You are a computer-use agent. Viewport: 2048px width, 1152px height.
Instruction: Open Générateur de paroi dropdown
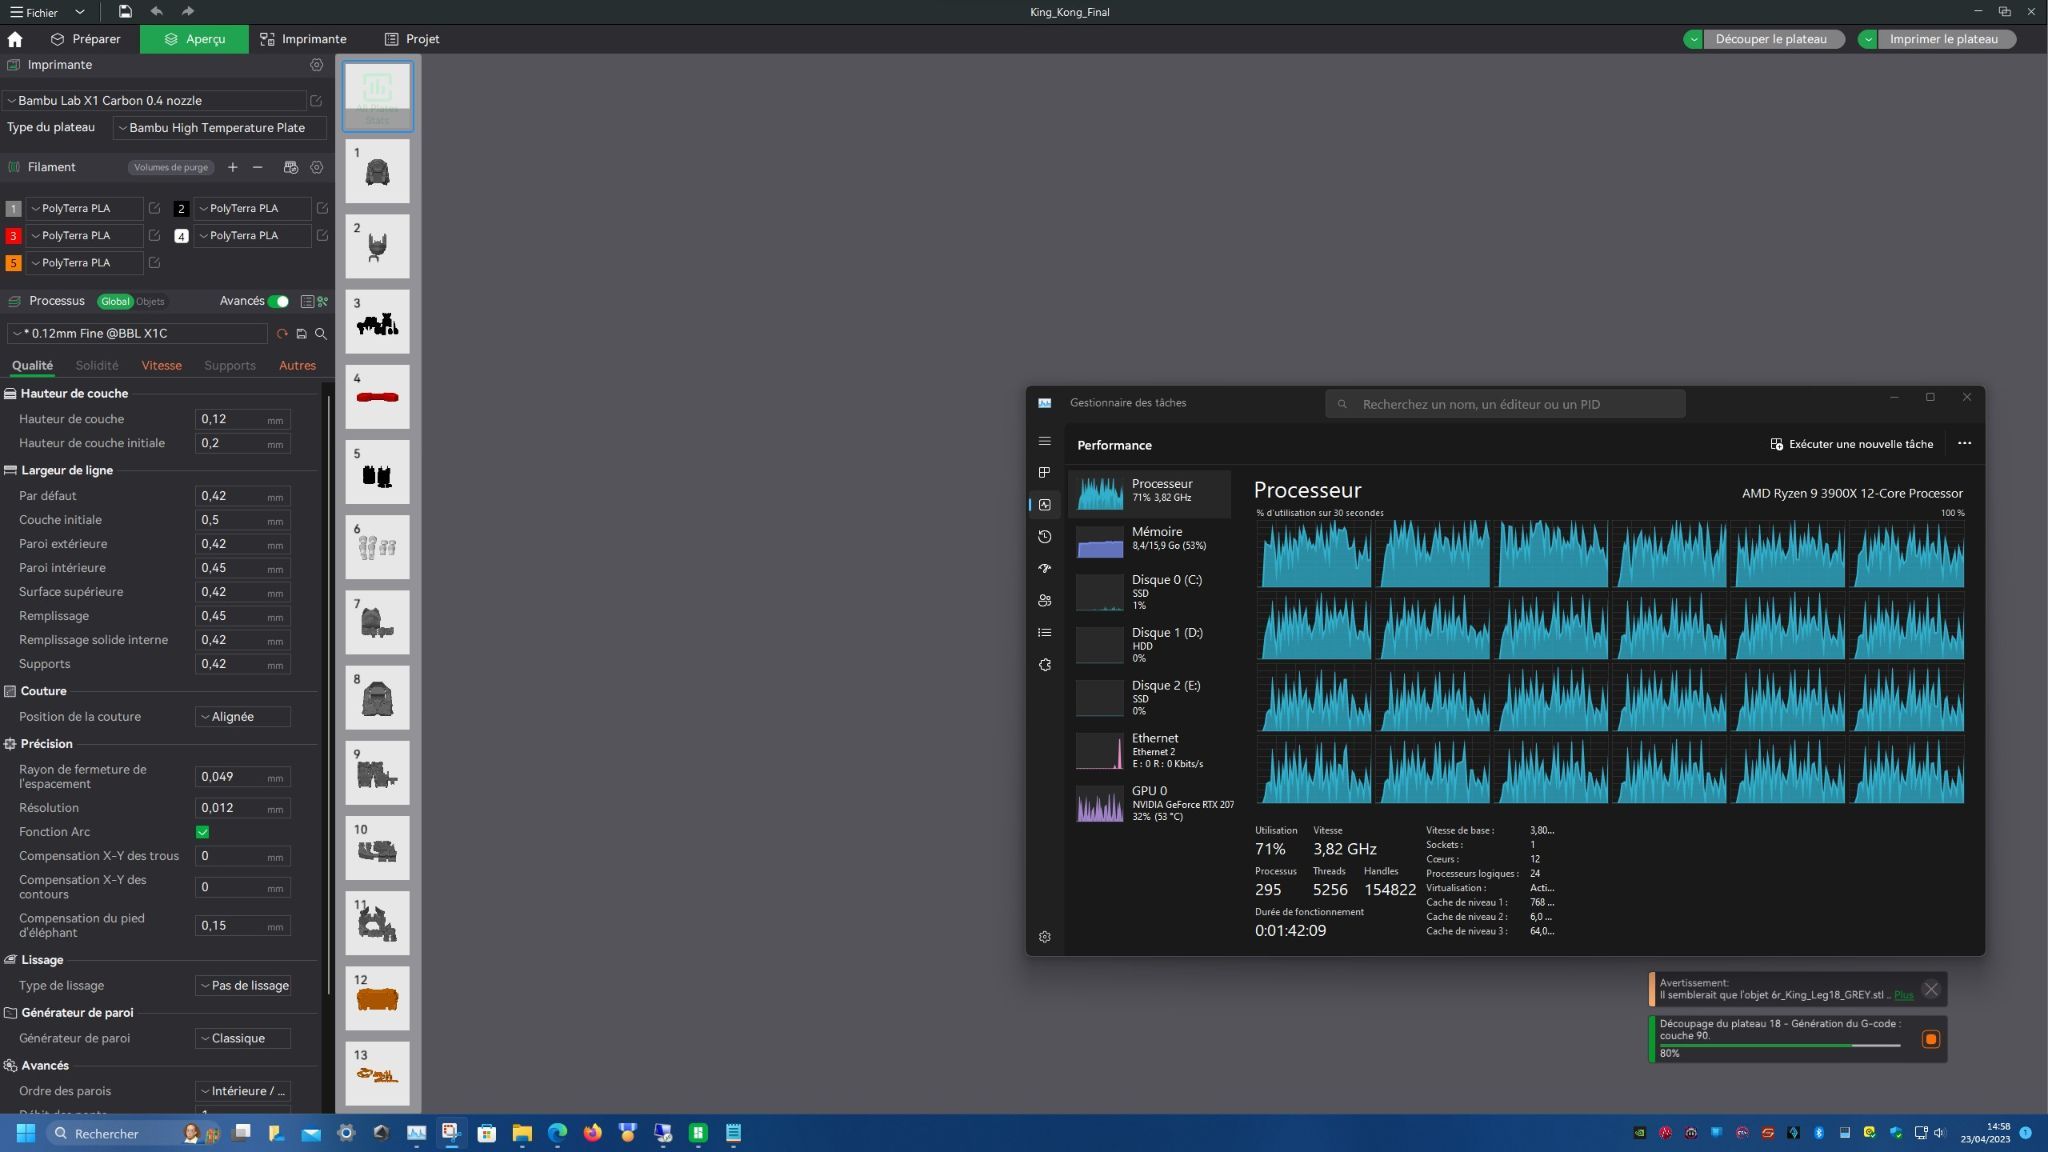pos(242,1039)
